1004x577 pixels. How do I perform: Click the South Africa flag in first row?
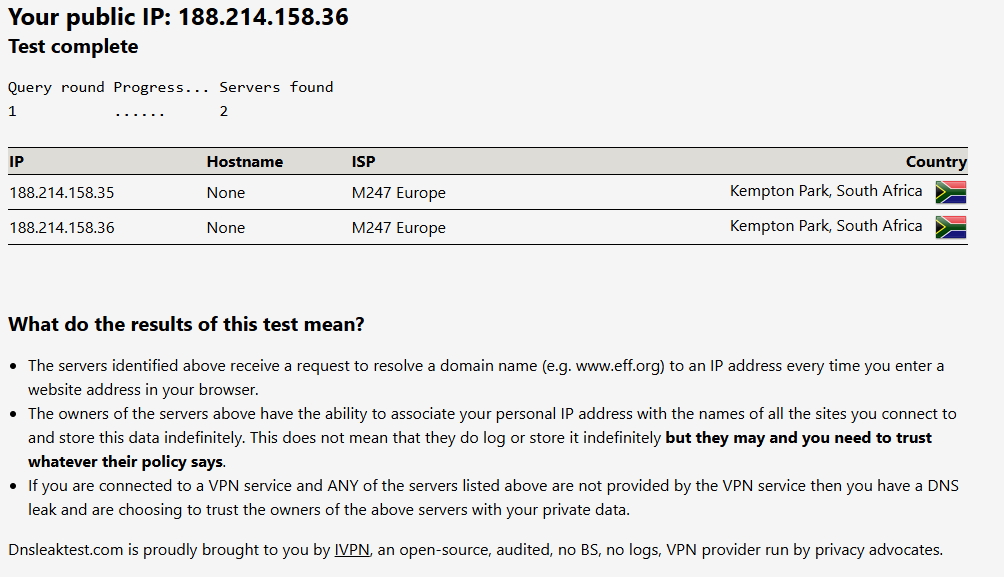(950, 192)
